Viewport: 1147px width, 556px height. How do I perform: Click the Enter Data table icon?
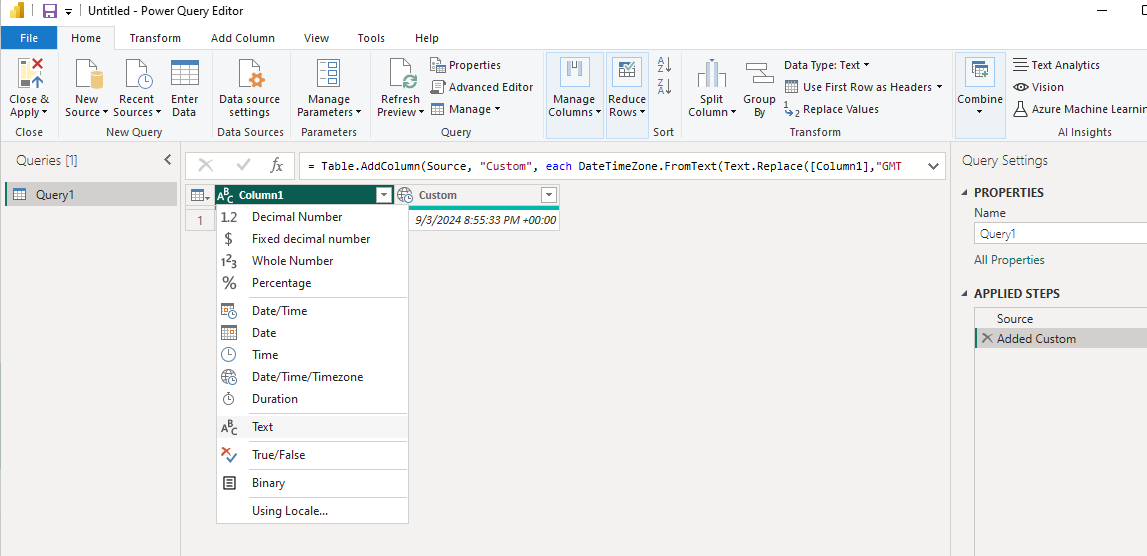coord(184,73)
